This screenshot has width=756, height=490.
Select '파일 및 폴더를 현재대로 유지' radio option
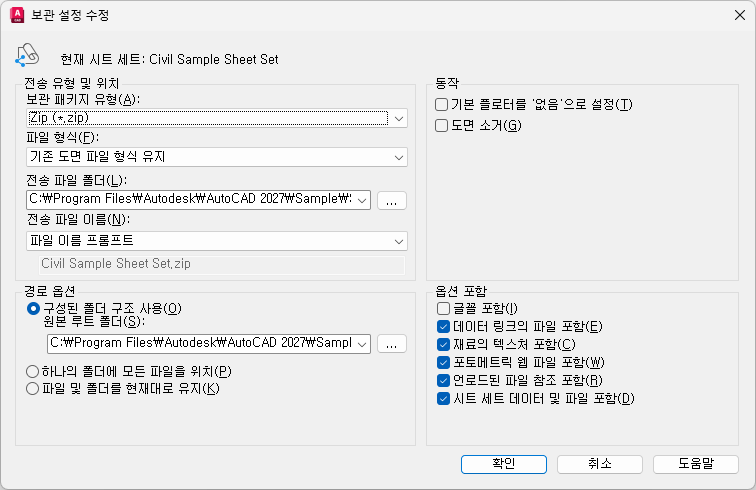pyautogui.click(x=33, y=388)
